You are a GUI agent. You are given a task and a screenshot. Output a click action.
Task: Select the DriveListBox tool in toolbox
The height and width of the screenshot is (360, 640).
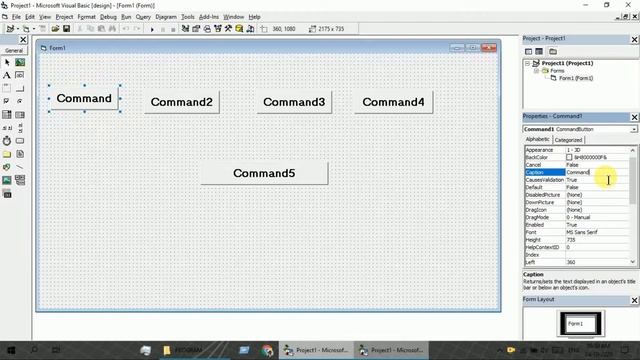click(20, 141)
